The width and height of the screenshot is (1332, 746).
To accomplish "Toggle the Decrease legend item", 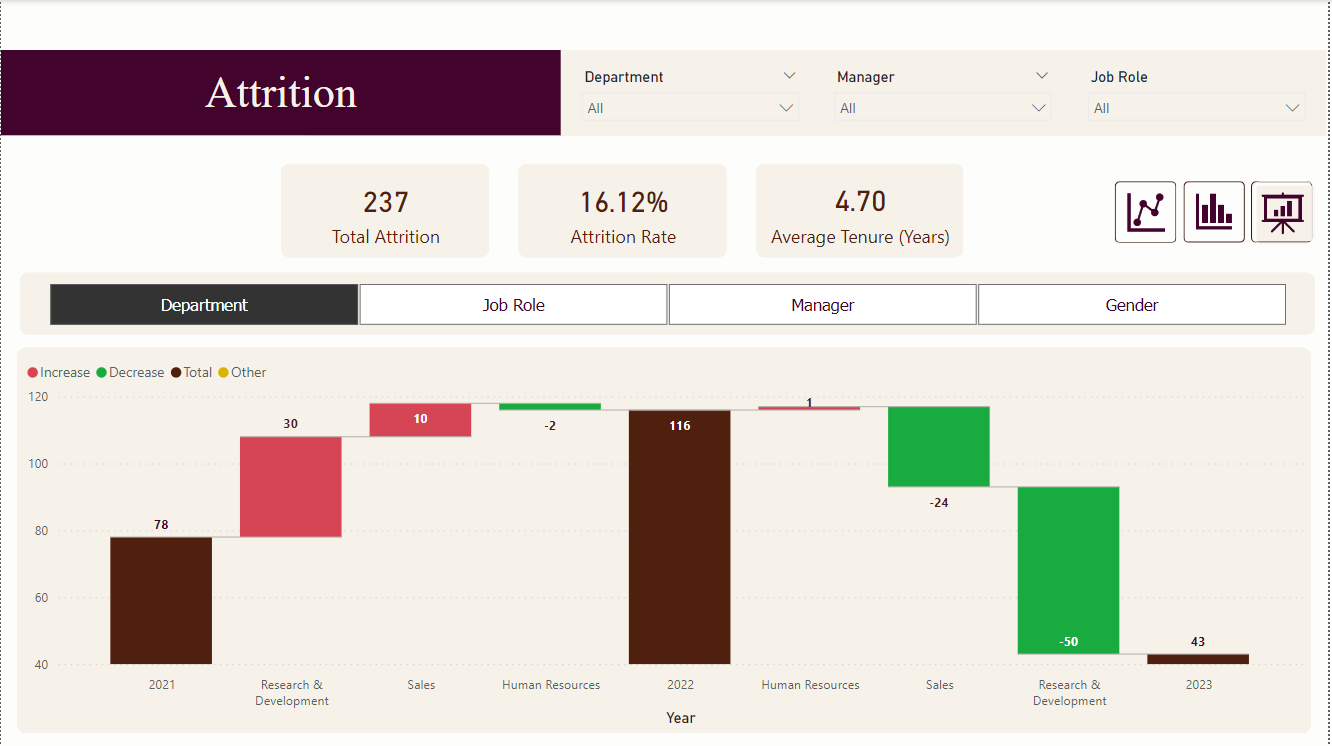I will pos(130,371).
